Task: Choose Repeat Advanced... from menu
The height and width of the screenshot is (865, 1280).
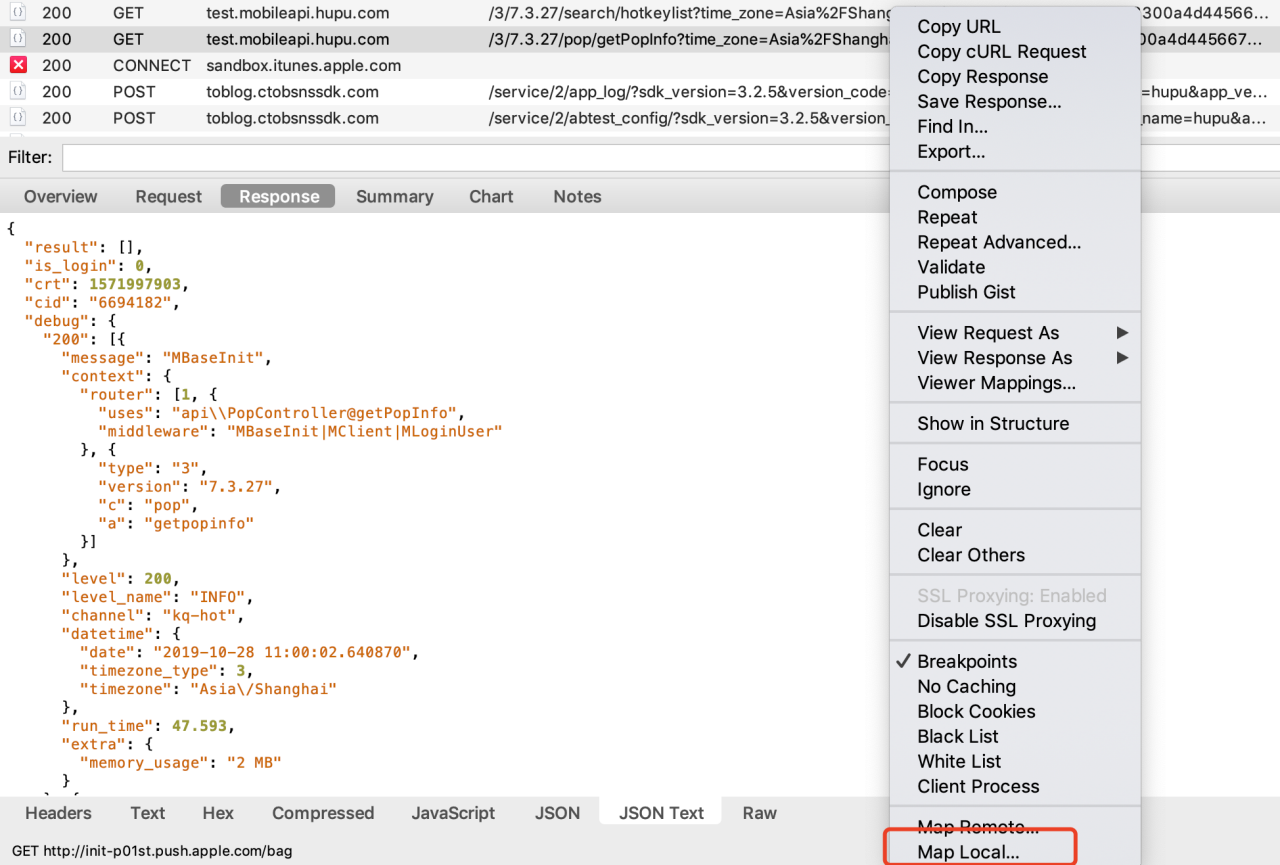Action: 998,242
